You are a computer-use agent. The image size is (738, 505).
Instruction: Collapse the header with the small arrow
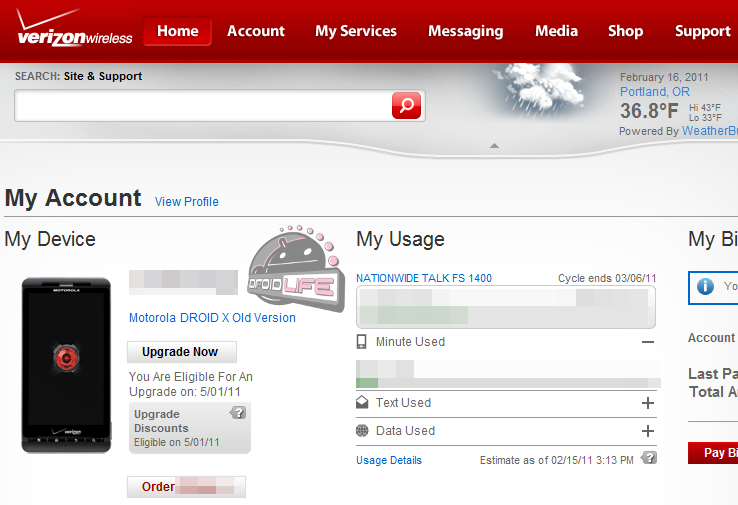point(492,146)
